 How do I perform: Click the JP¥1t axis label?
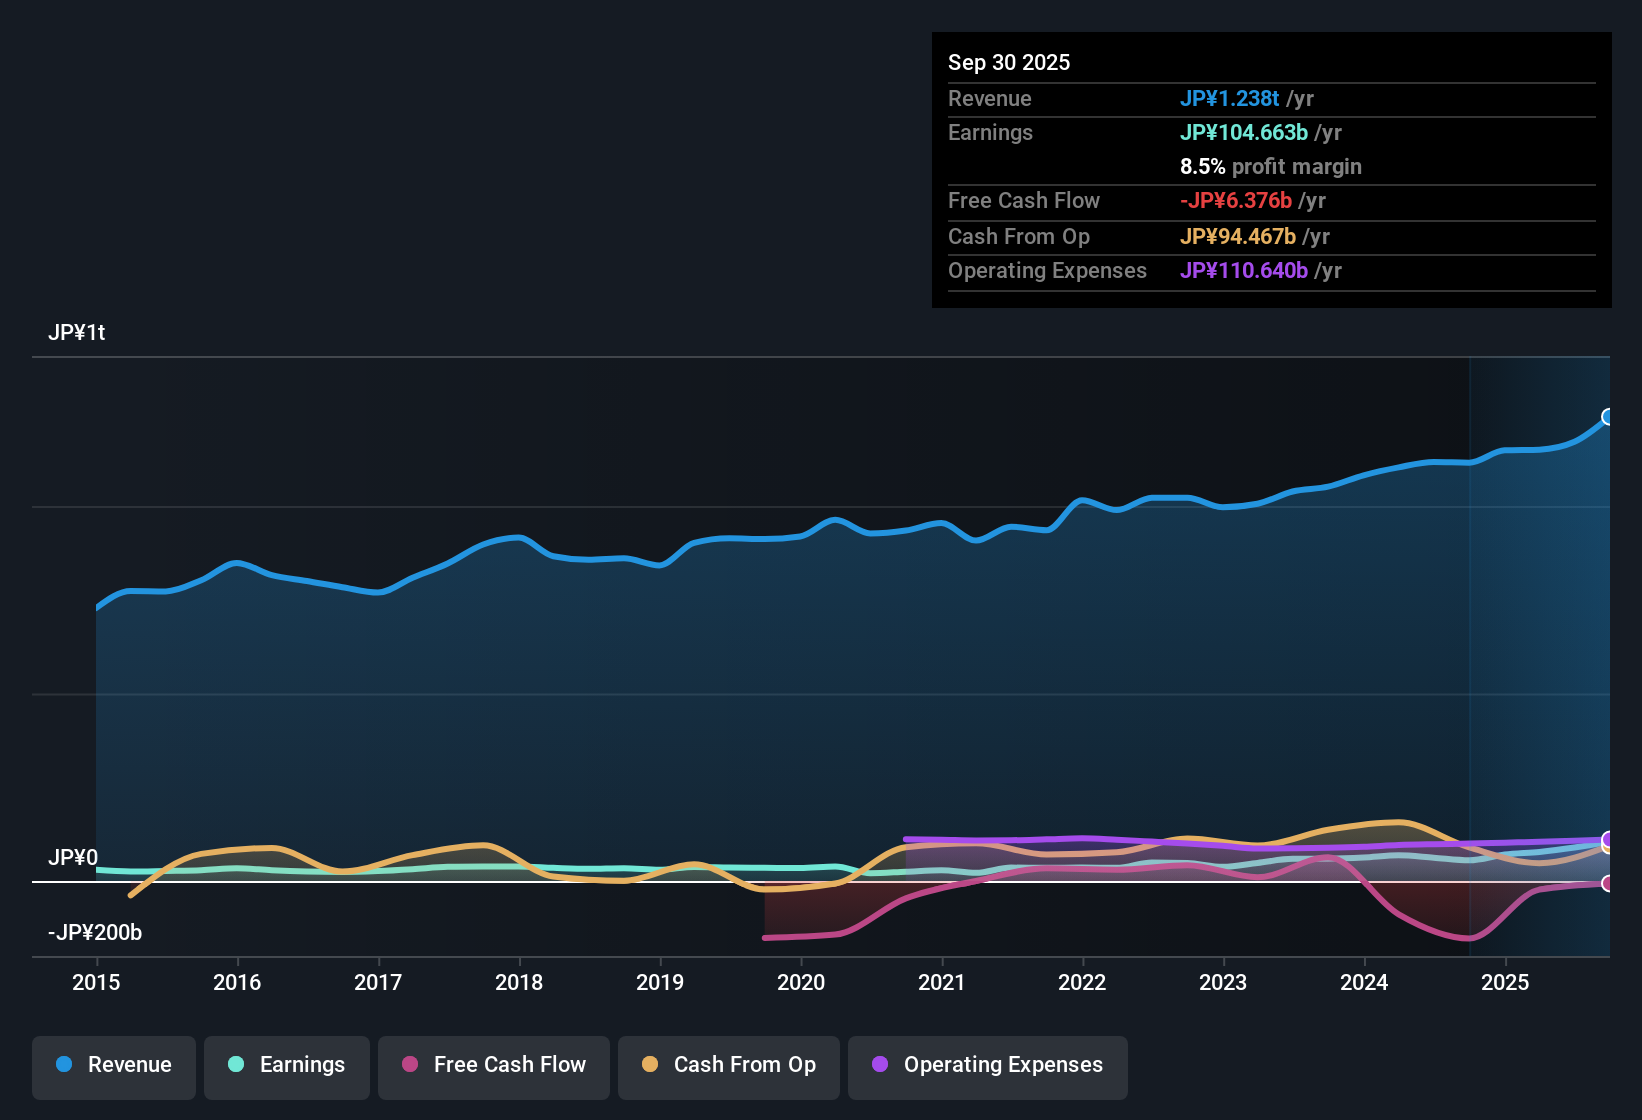point(77,332)
